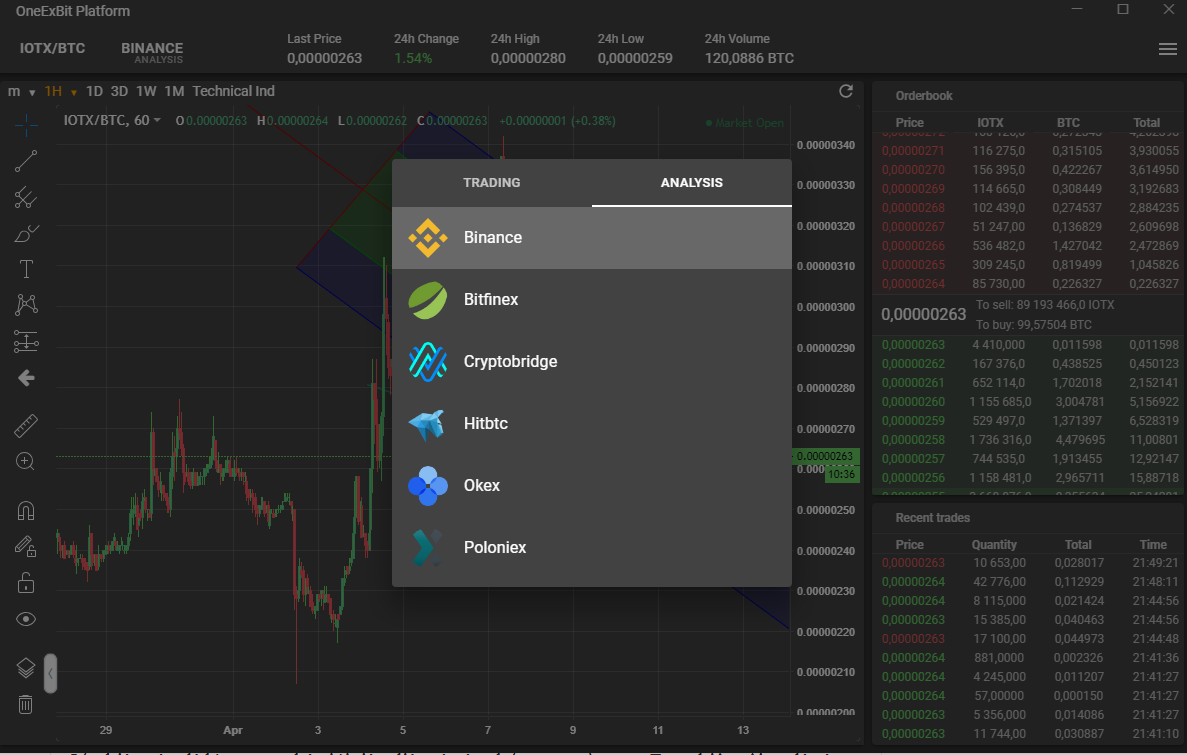The height and width of the screenshot is (755, 1187).
Task: Select the 1D timeframe
Action: coord(94,91)
